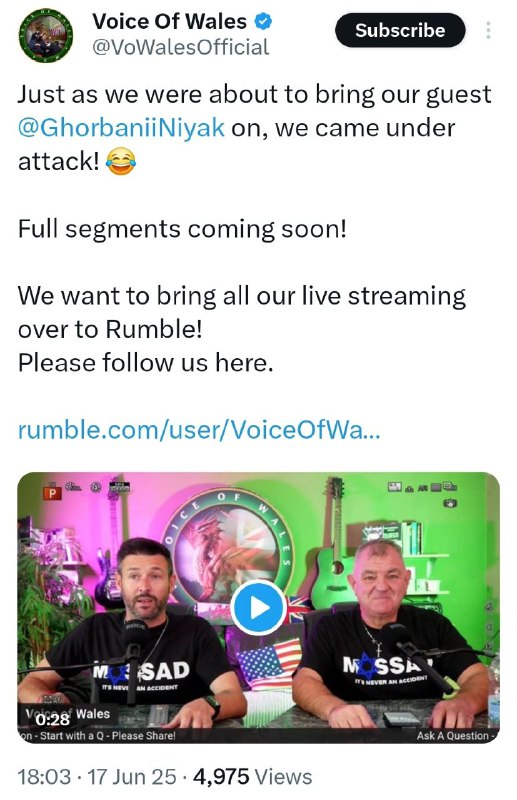Click the round timer icon in video overlay
Viewport: 517px width, 800px height.
tap(96, 487)
